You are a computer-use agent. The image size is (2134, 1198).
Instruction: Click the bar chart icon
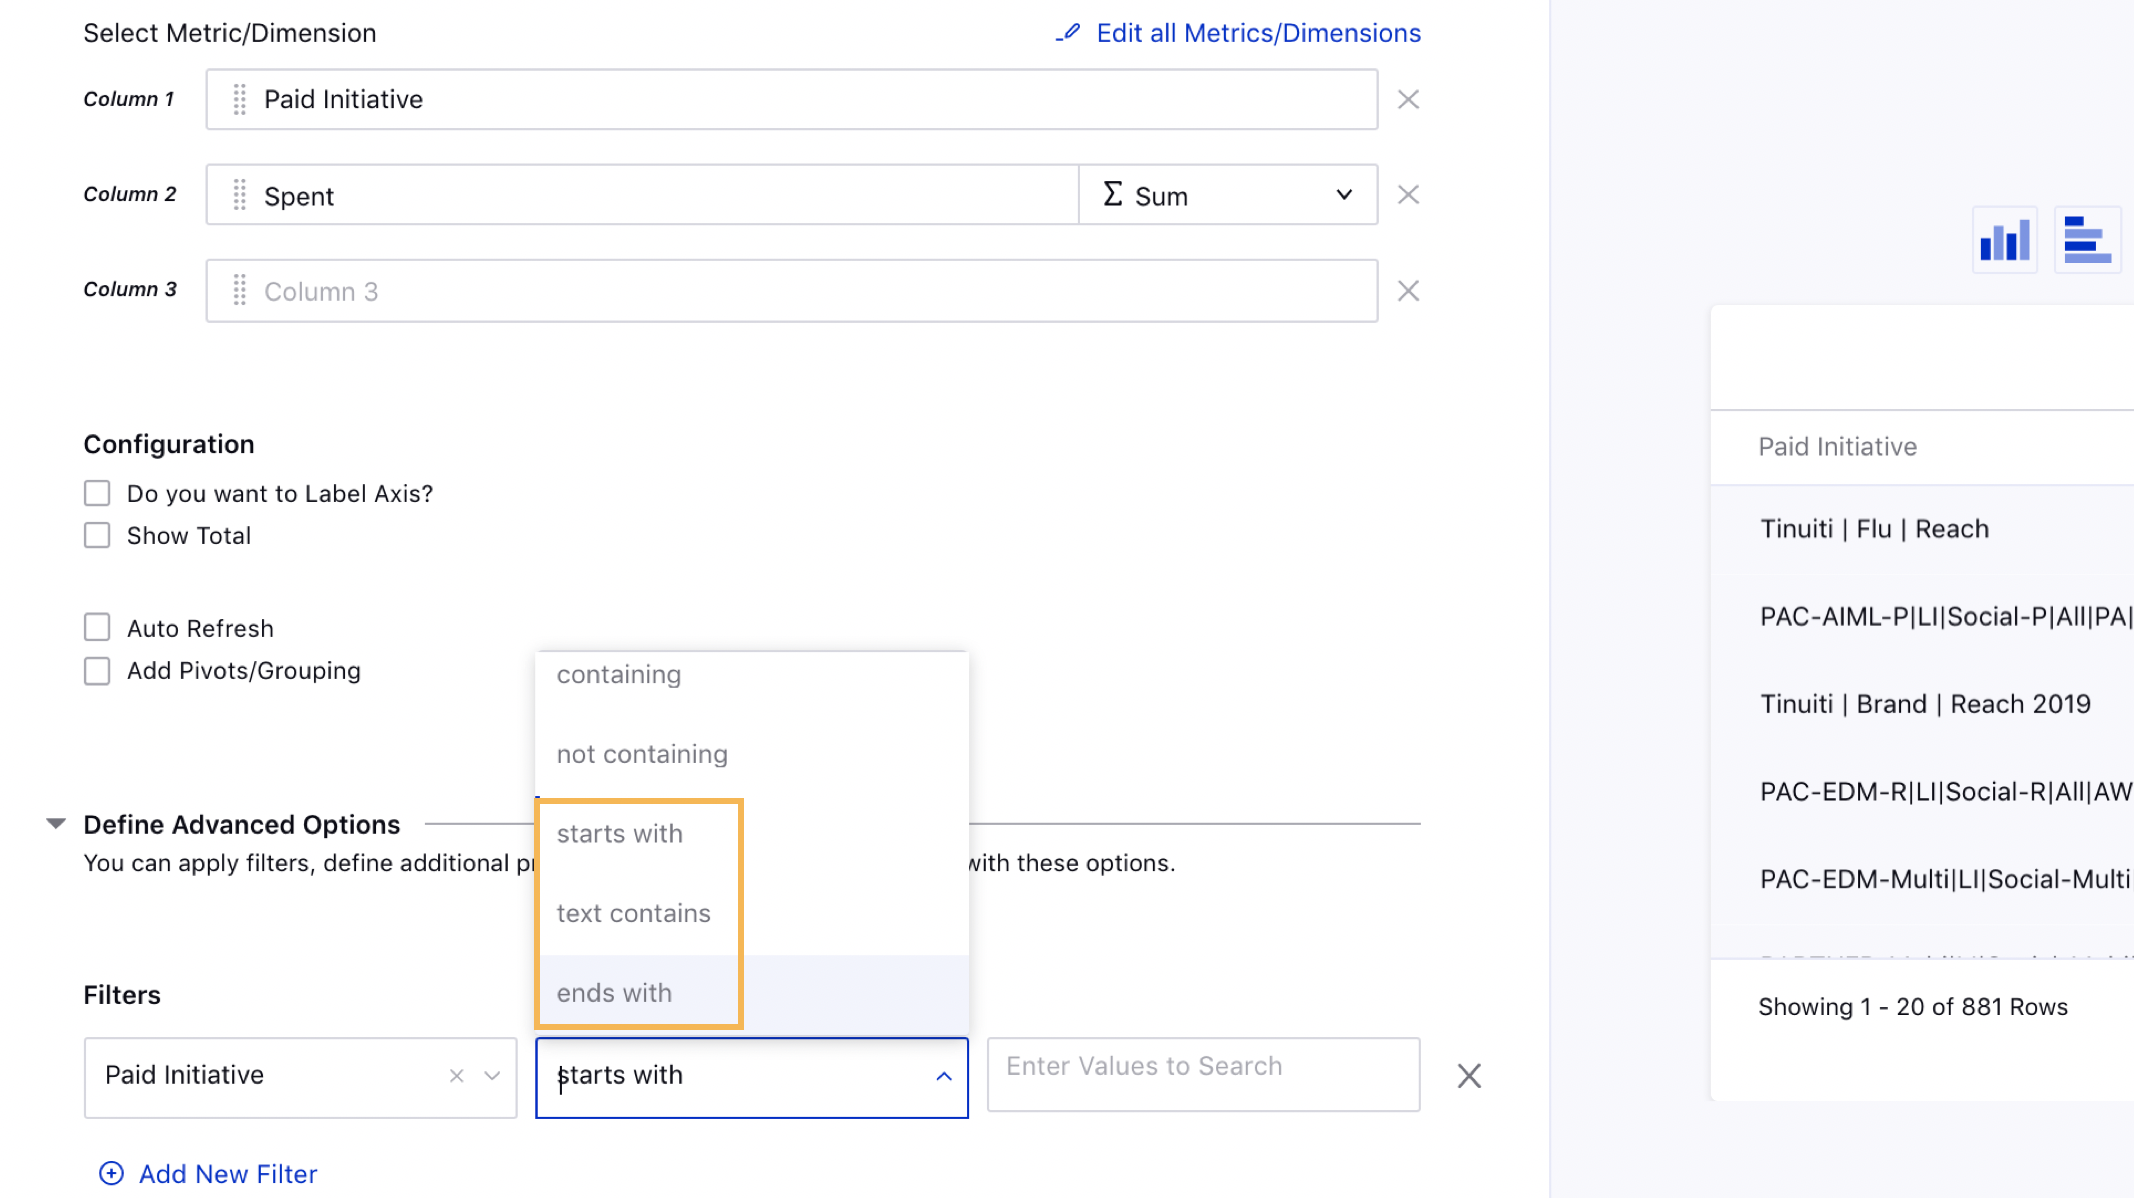click(x=2004, y=239)
